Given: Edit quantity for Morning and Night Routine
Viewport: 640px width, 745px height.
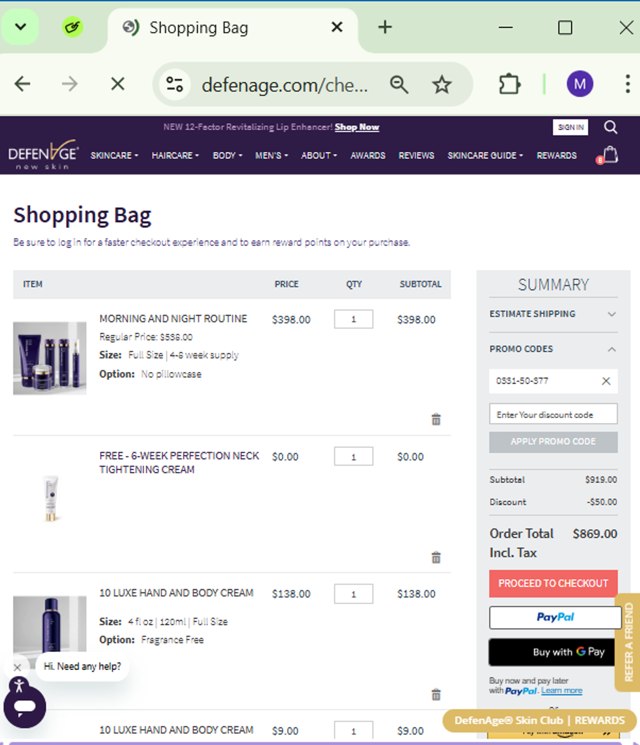Looking at the screenshot, I should (x=353, y=319).
